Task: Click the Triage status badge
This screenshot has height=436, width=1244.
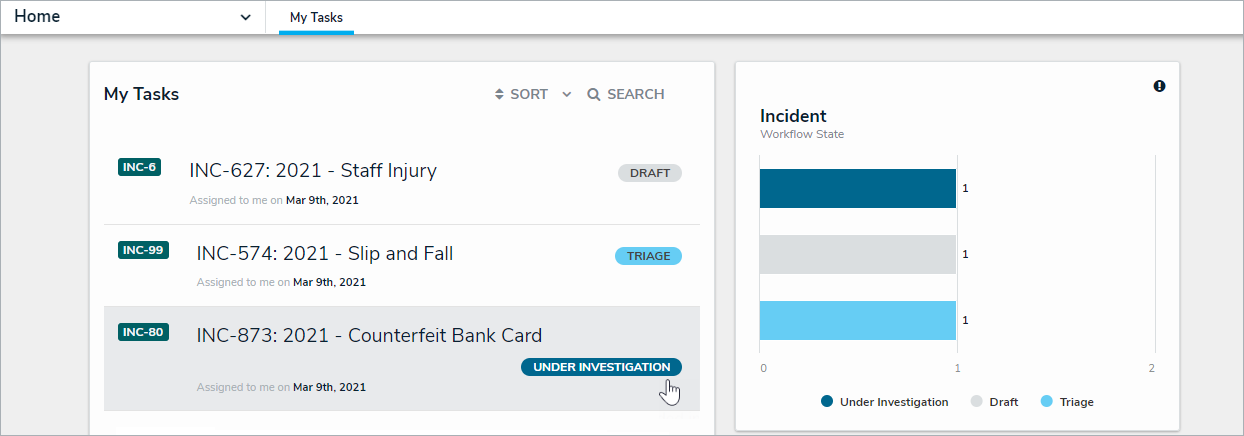Action: tap(648, 256)
